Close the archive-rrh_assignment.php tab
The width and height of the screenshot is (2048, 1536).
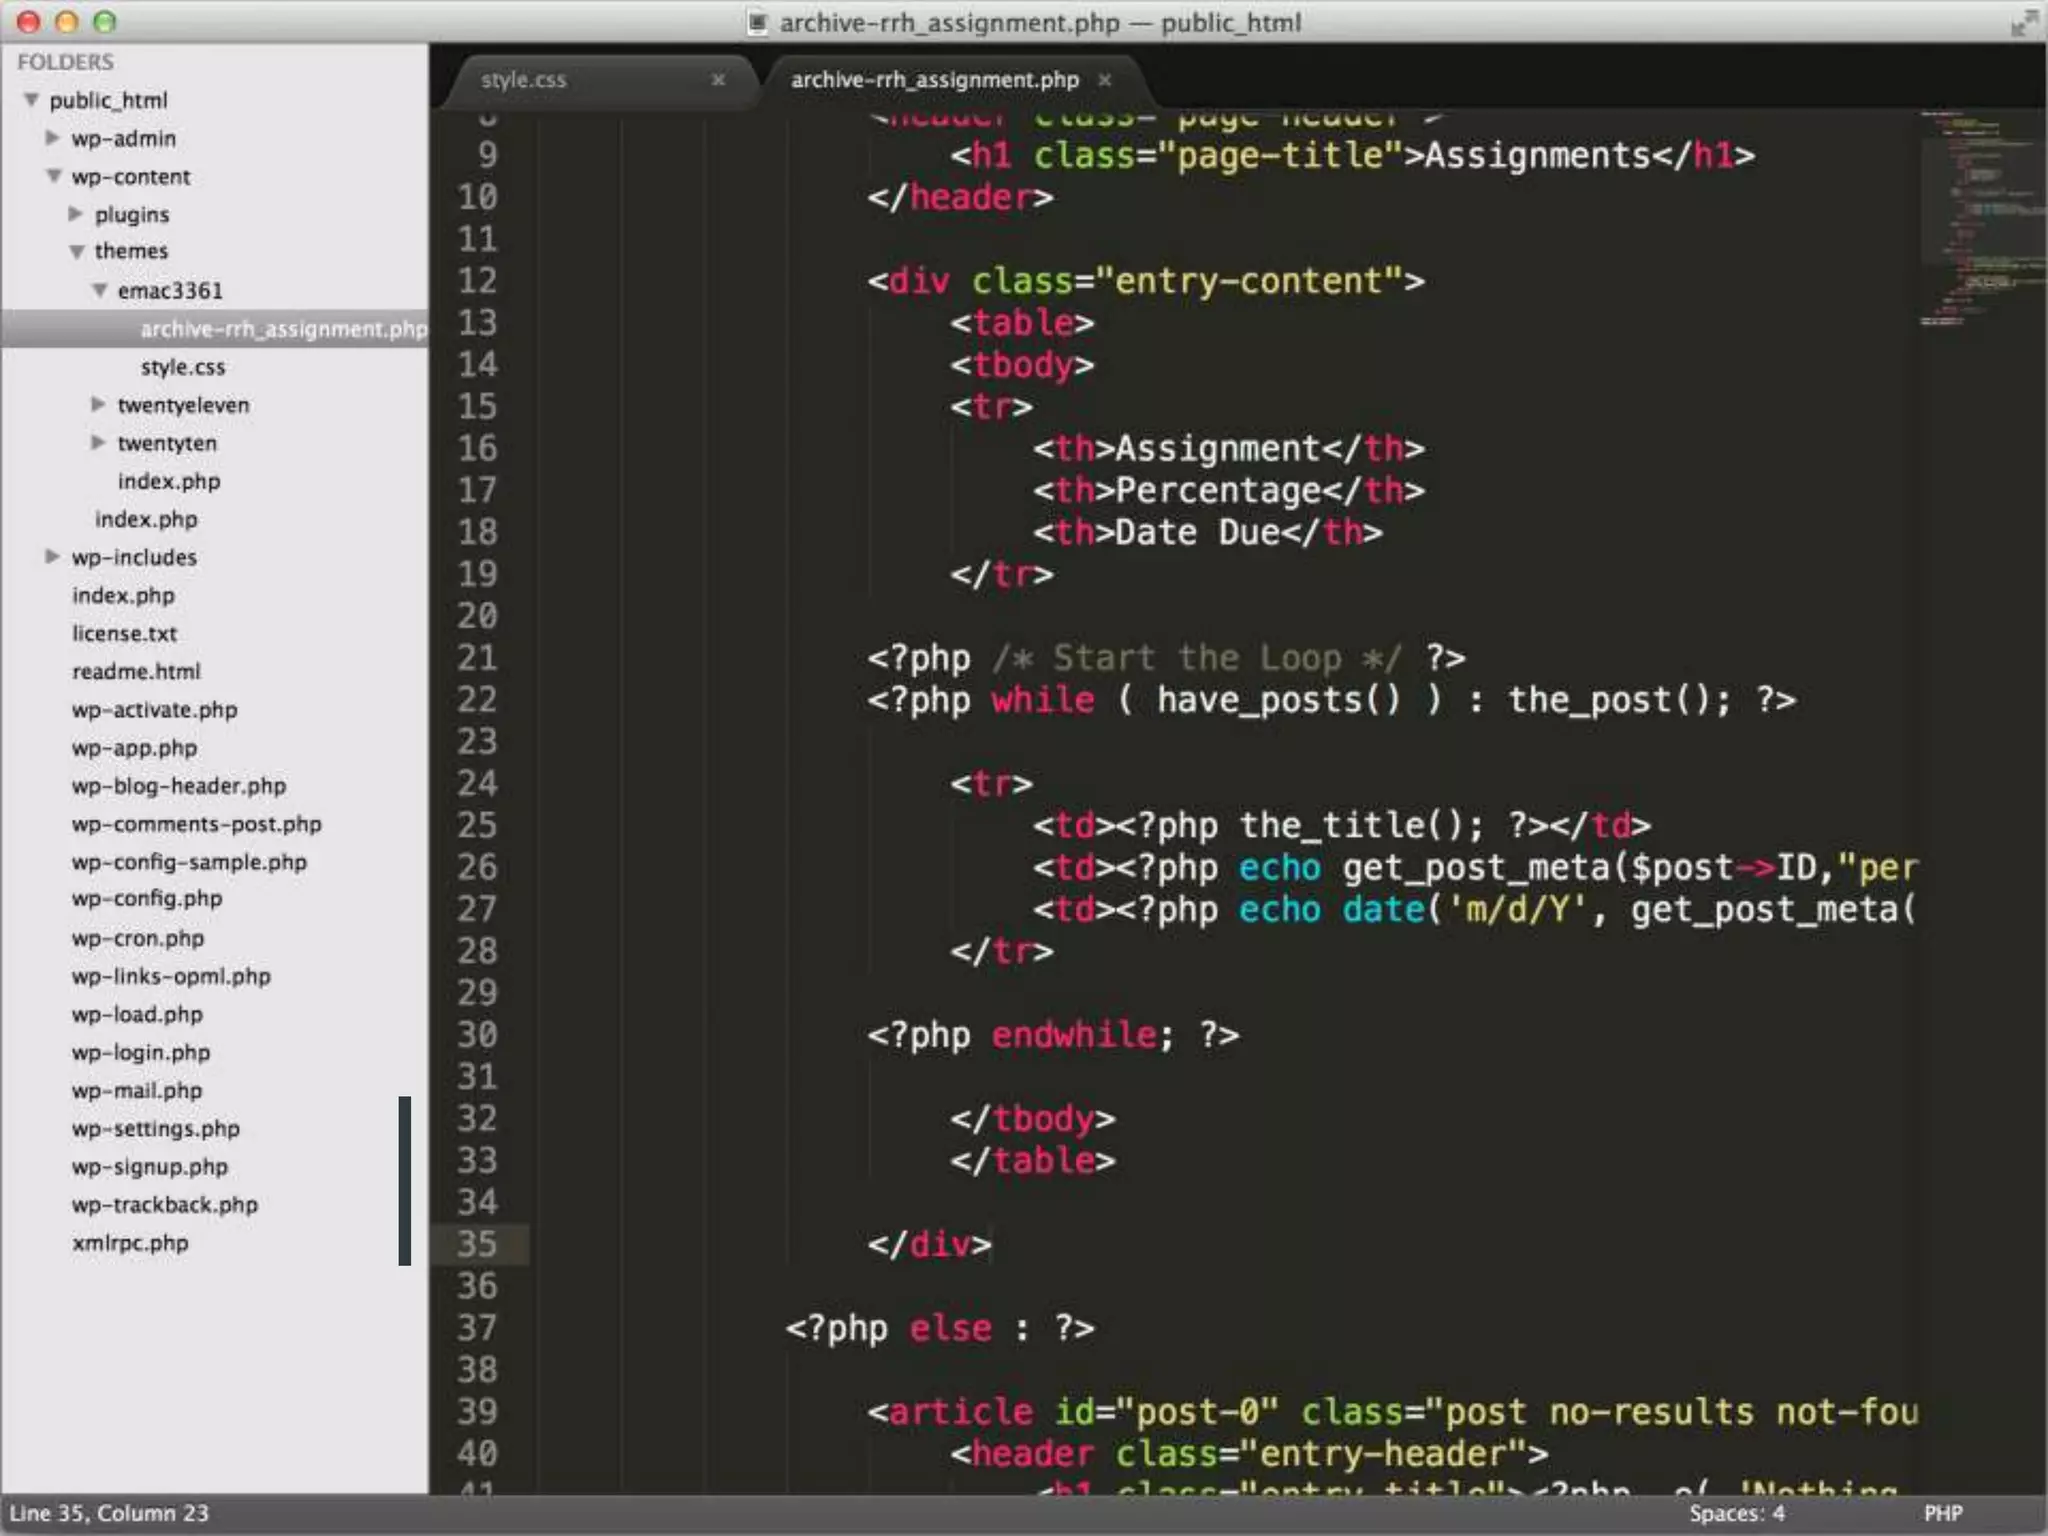pos(1105,80)
